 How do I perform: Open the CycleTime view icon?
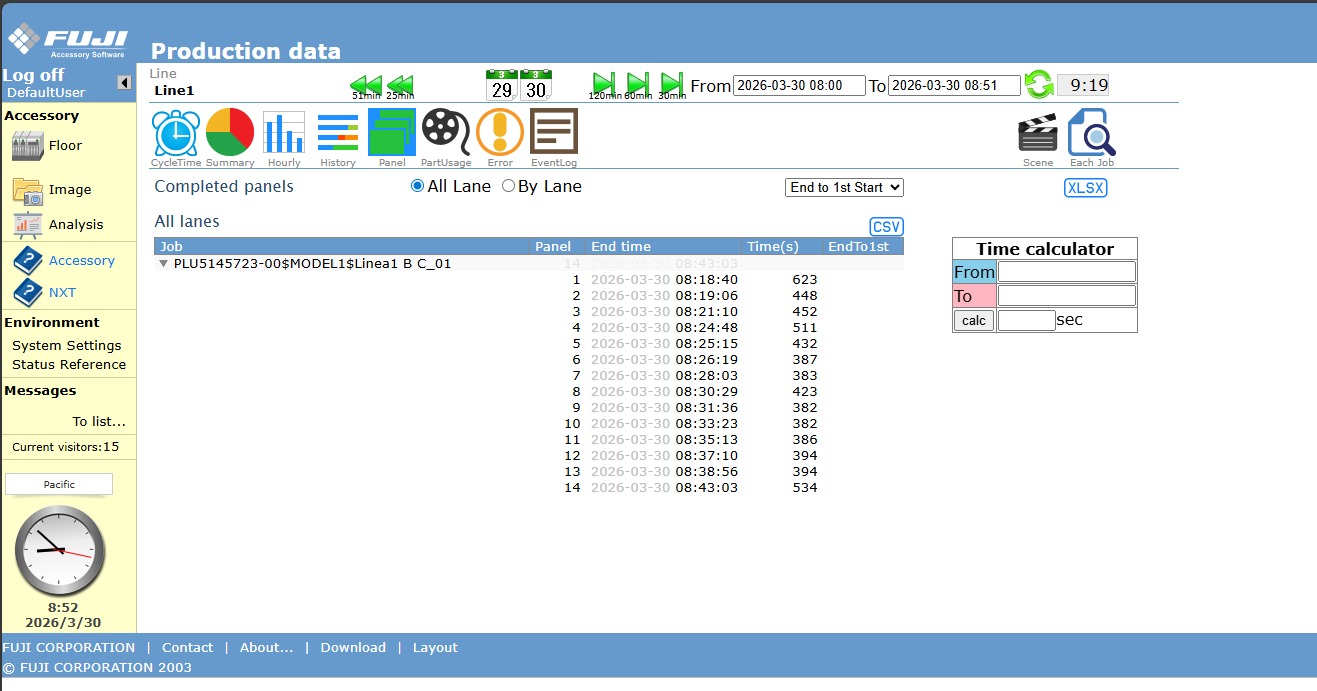pyautogui.click(x=175, y=133)
